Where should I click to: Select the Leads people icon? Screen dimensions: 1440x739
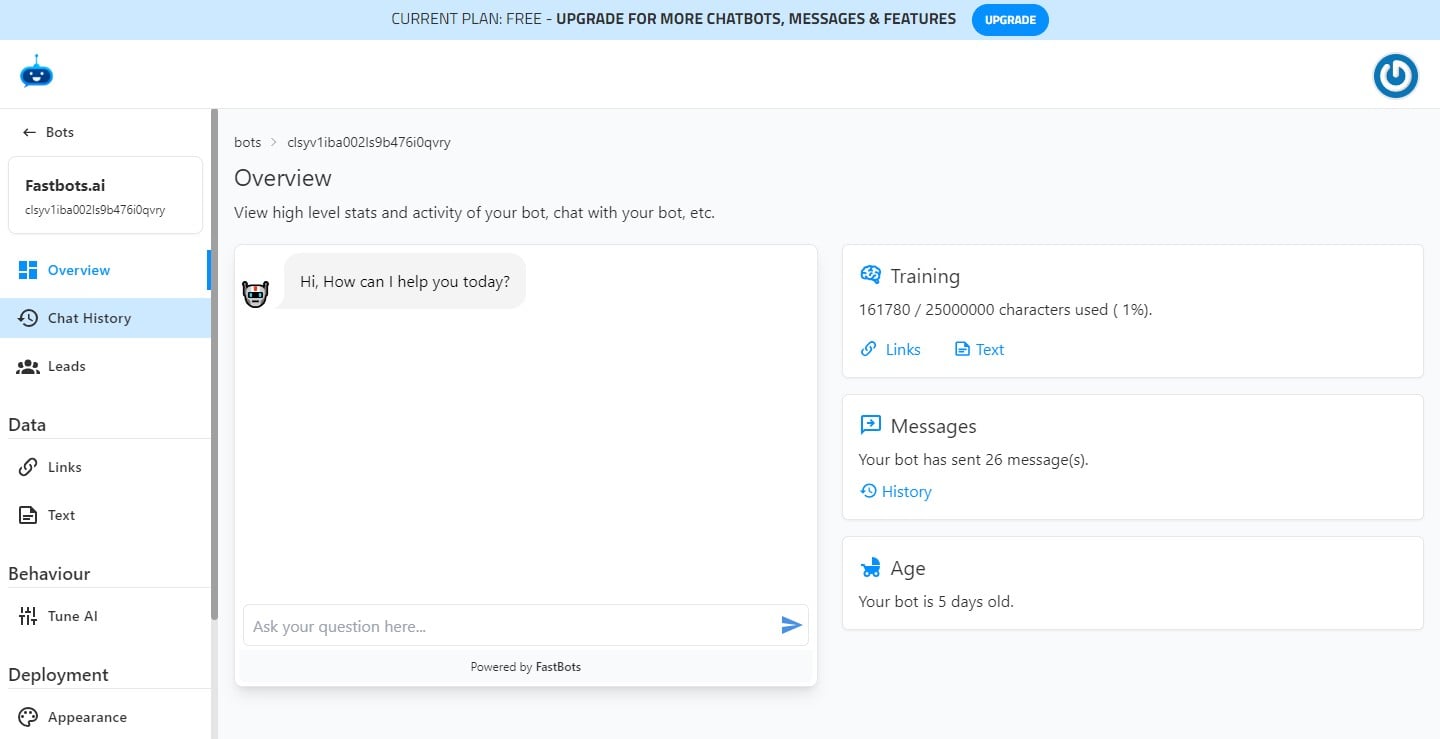click(27, 366)
